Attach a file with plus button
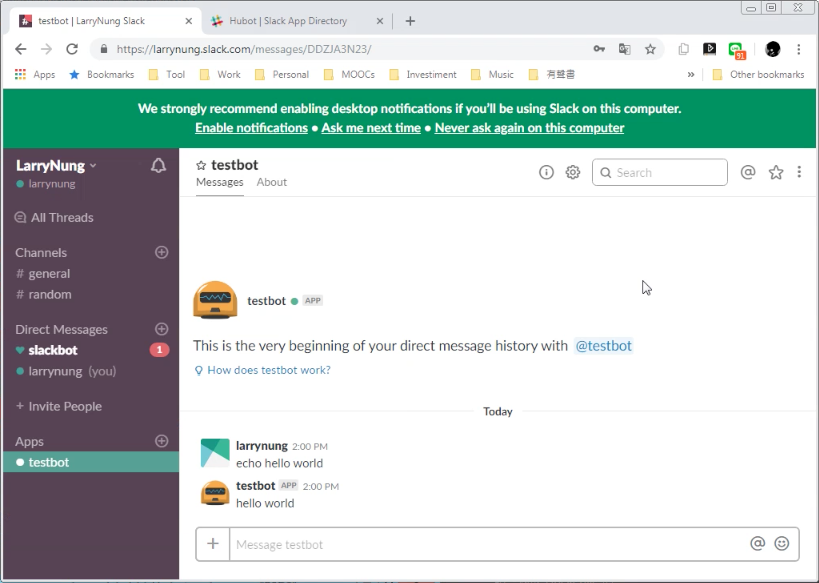 [213, 544]
